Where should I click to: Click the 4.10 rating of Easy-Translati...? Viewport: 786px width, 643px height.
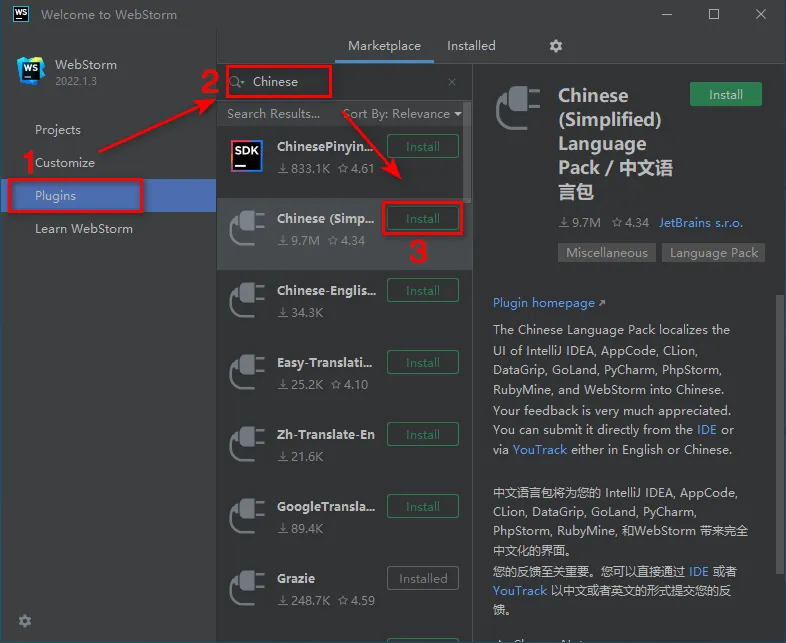pyautogui.click(x=350, y=384)
